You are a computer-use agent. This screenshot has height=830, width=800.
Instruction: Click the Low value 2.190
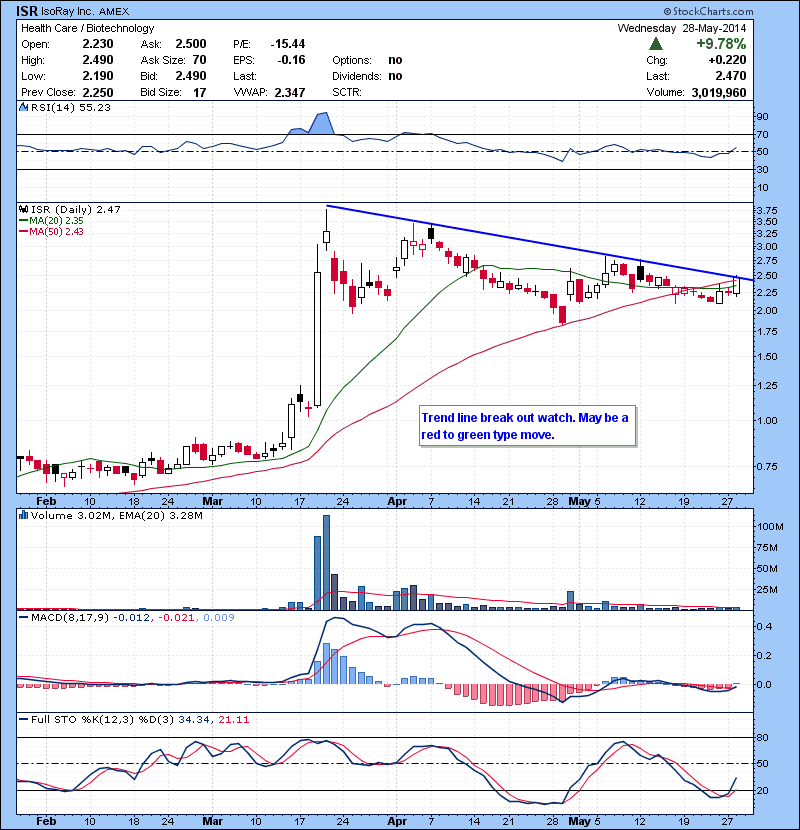[98, 76]
